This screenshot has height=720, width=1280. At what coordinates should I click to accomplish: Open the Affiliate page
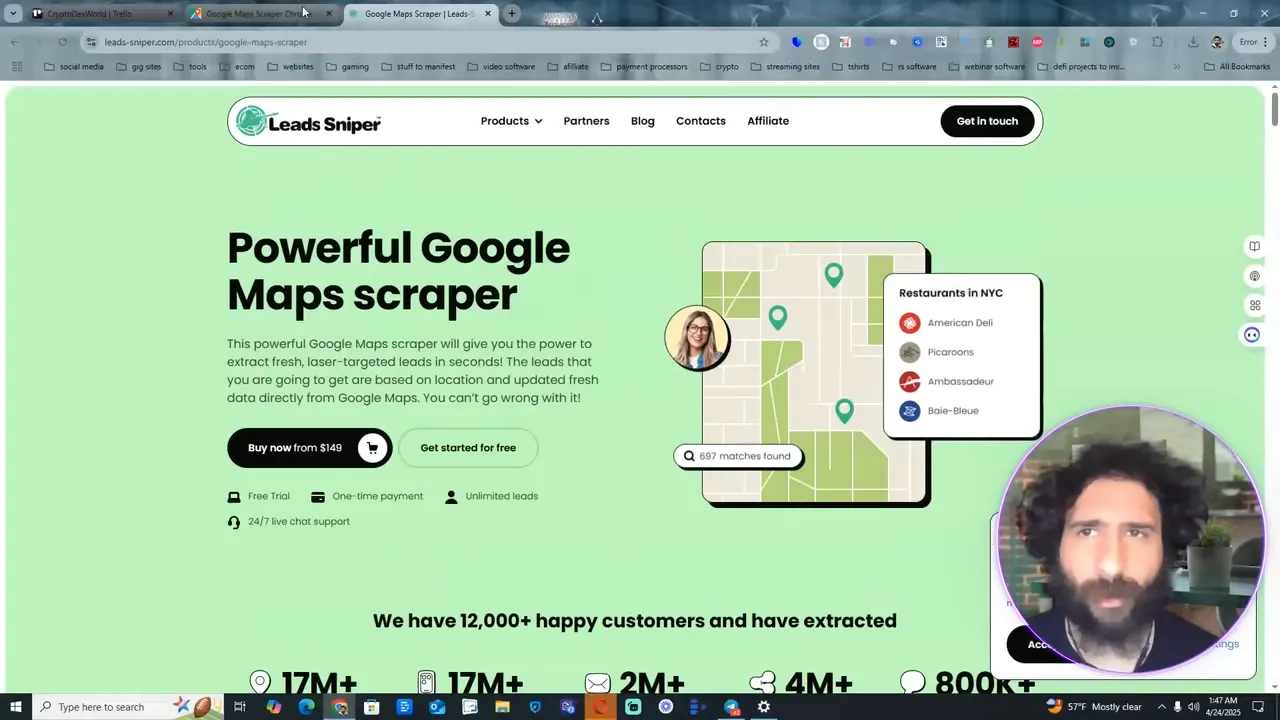768,121
